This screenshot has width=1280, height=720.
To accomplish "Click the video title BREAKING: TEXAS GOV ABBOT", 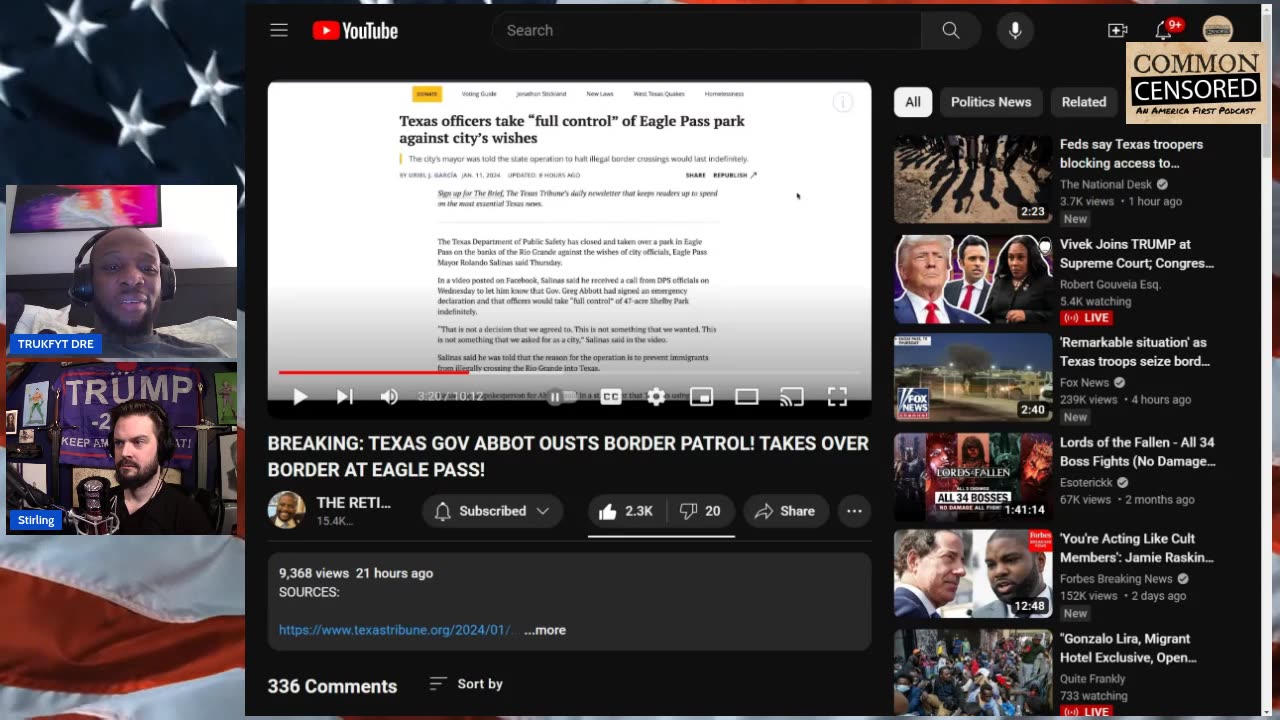I will (568, 456).
